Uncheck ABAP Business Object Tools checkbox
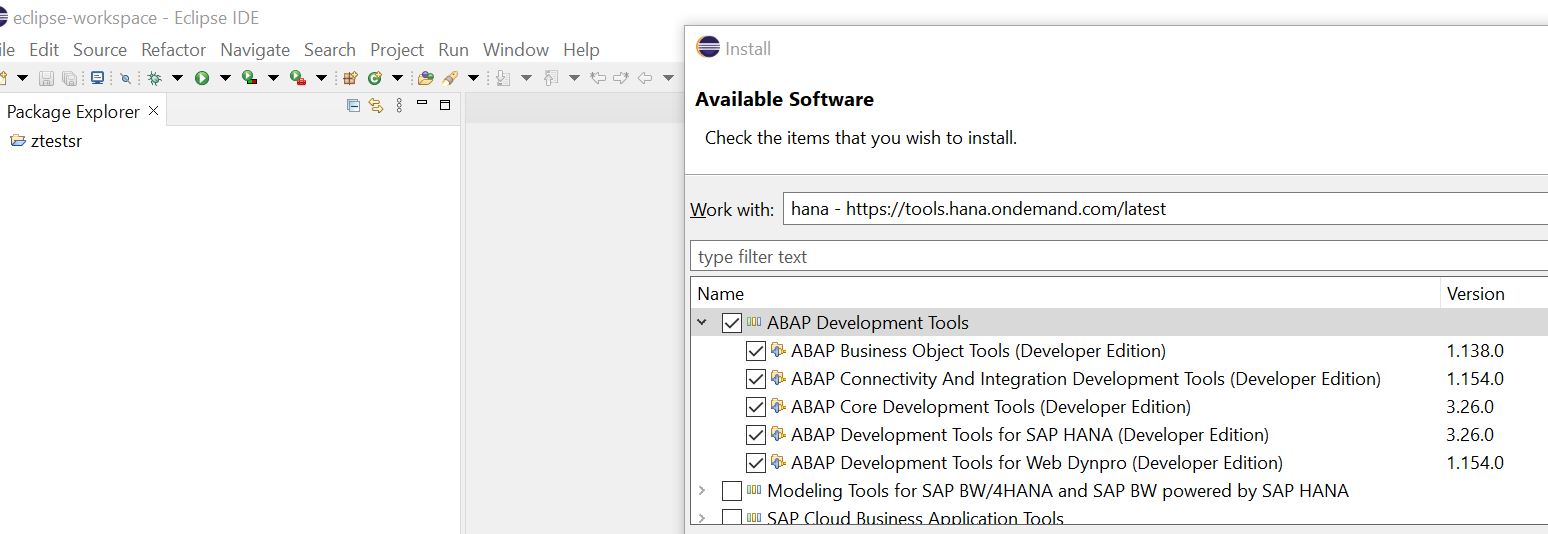Image resolution: width=1548 pixels, height=534 pixels. pyautogui.click(x=756, y=351)
